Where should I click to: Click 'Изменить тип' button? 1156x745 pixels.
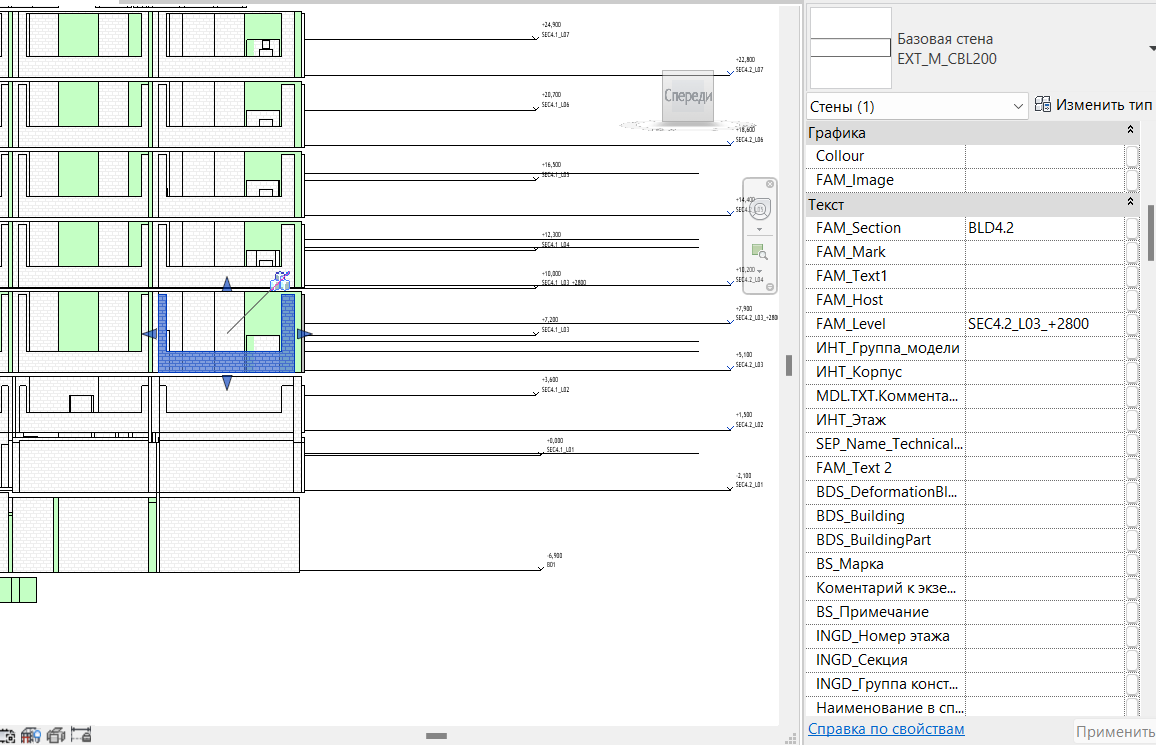[x=1095, y=105]
